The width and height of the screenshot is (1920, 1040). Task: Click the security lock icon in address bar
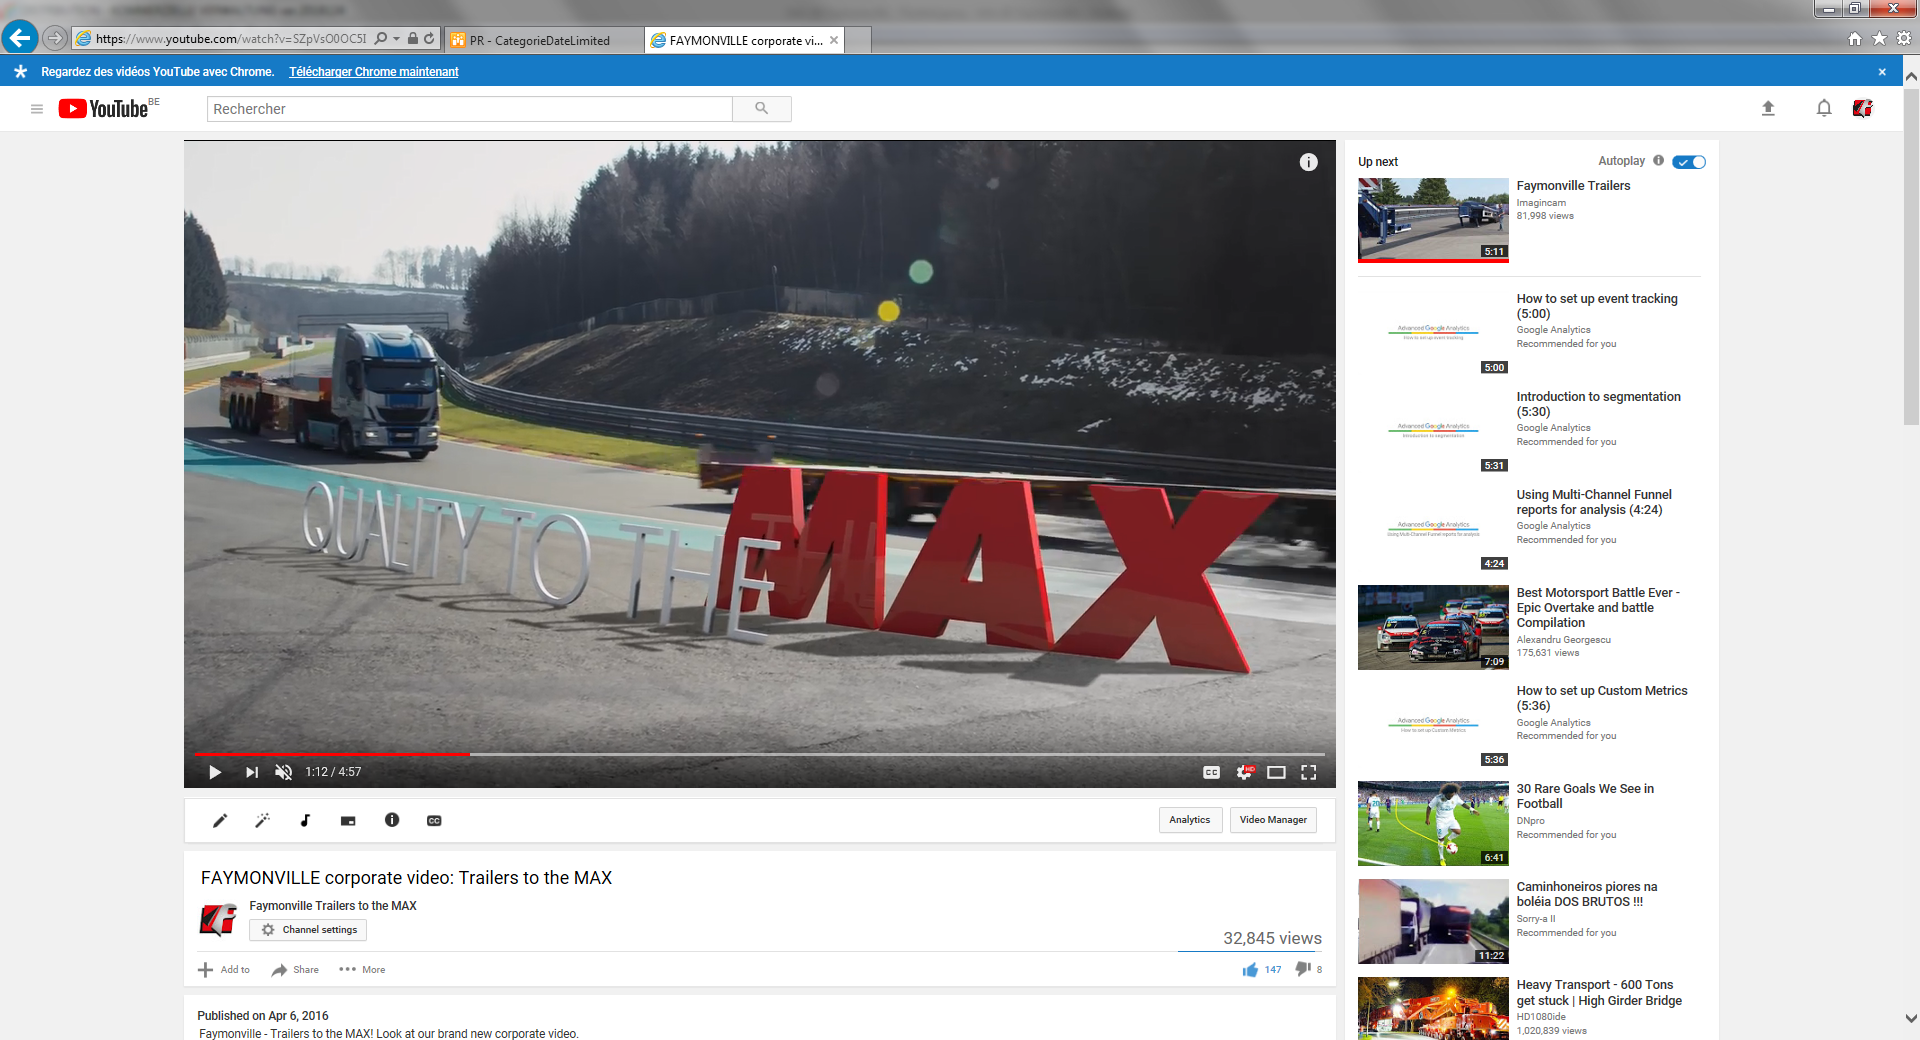coord(412,39)
